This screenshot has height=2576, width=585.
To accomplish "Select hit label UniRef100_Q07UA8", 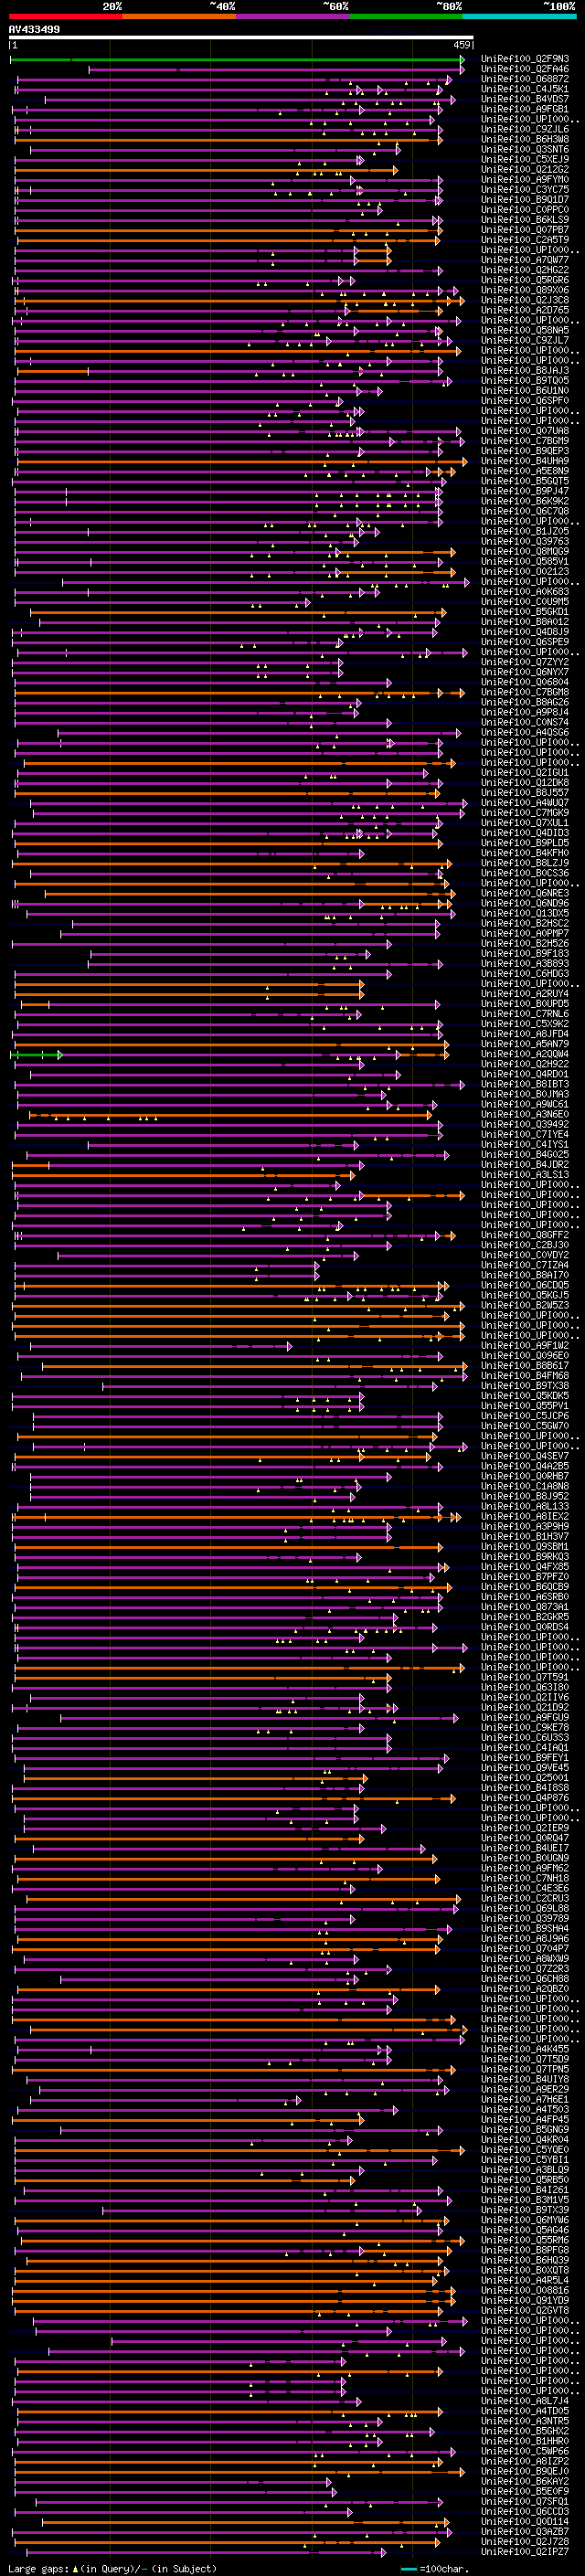I will tap(525, 431).
